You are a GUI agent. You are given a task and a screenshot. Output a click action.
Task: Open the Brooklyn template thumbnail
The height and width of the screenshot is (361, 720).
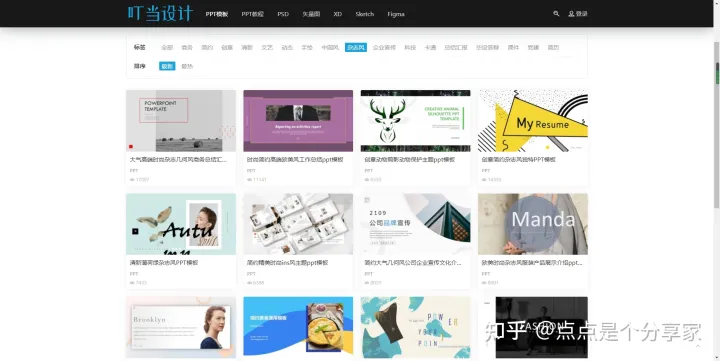tap(181, 327)
